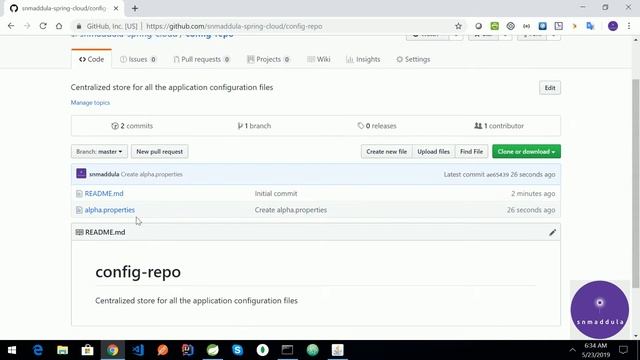640x360 pixels.
Task: Open Create alpha.properties commit in file row
Action: click(291, 210)
